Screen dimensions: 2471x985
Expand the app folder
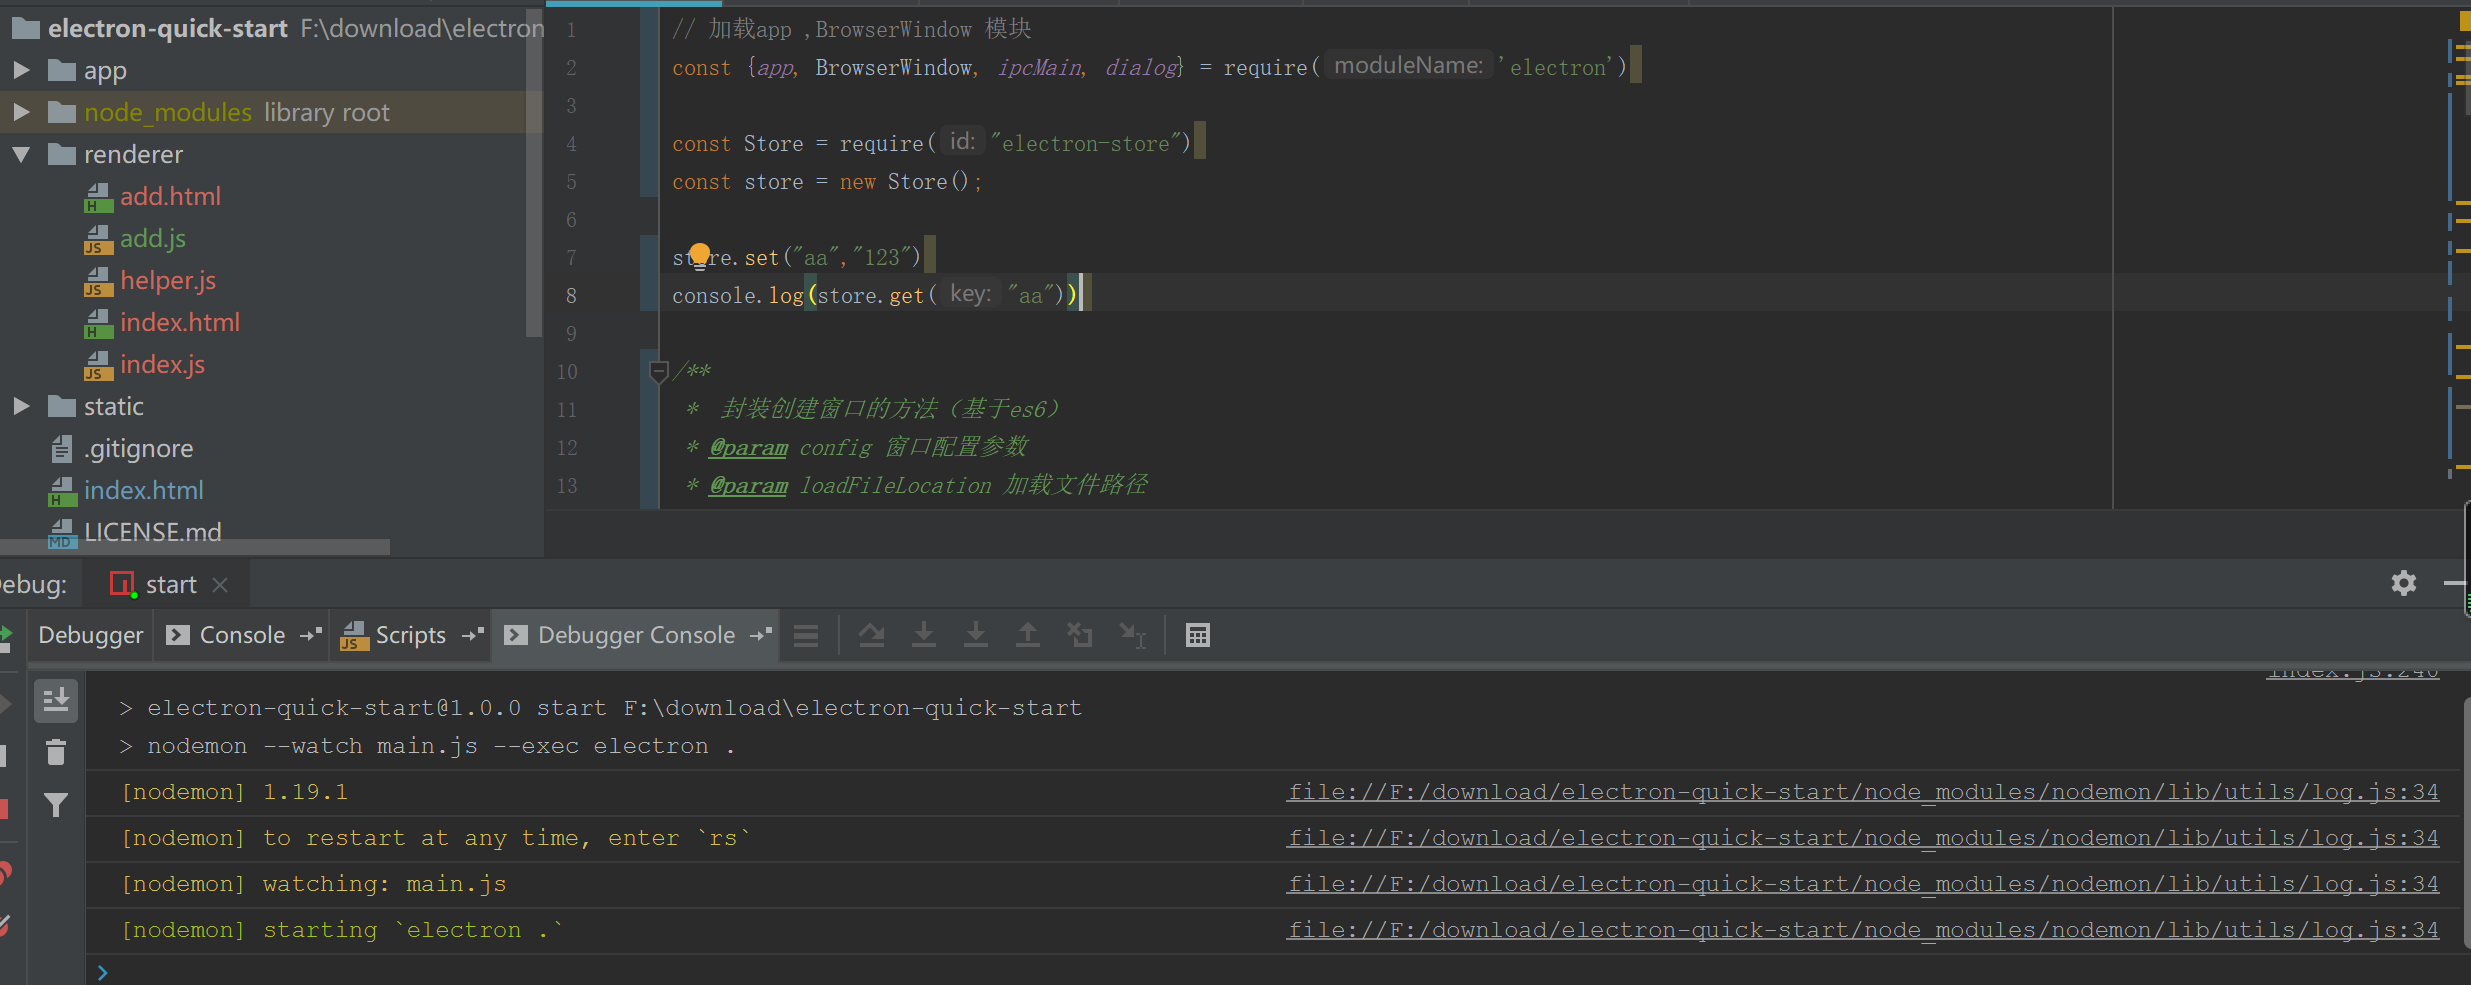pos(21,70)
